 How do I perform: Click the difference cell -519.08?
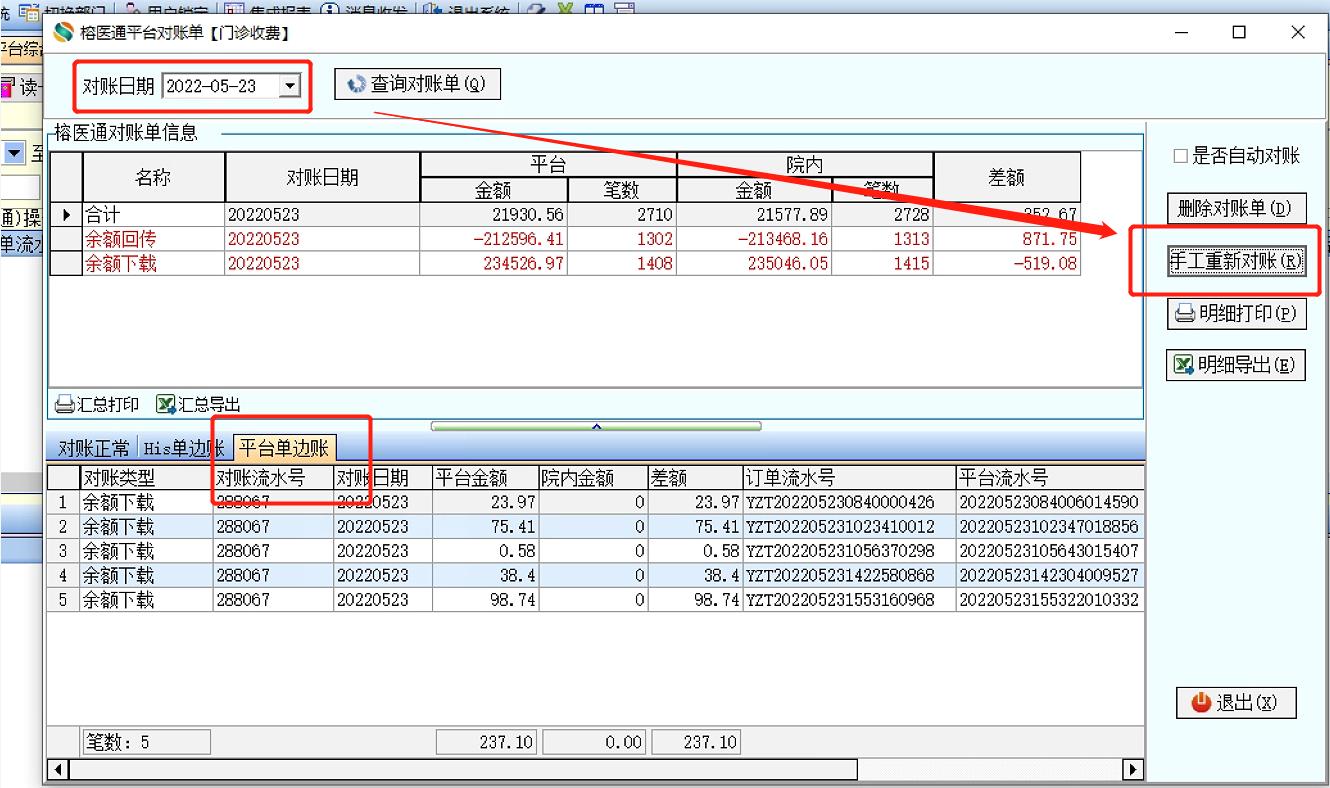(1007, 263)
